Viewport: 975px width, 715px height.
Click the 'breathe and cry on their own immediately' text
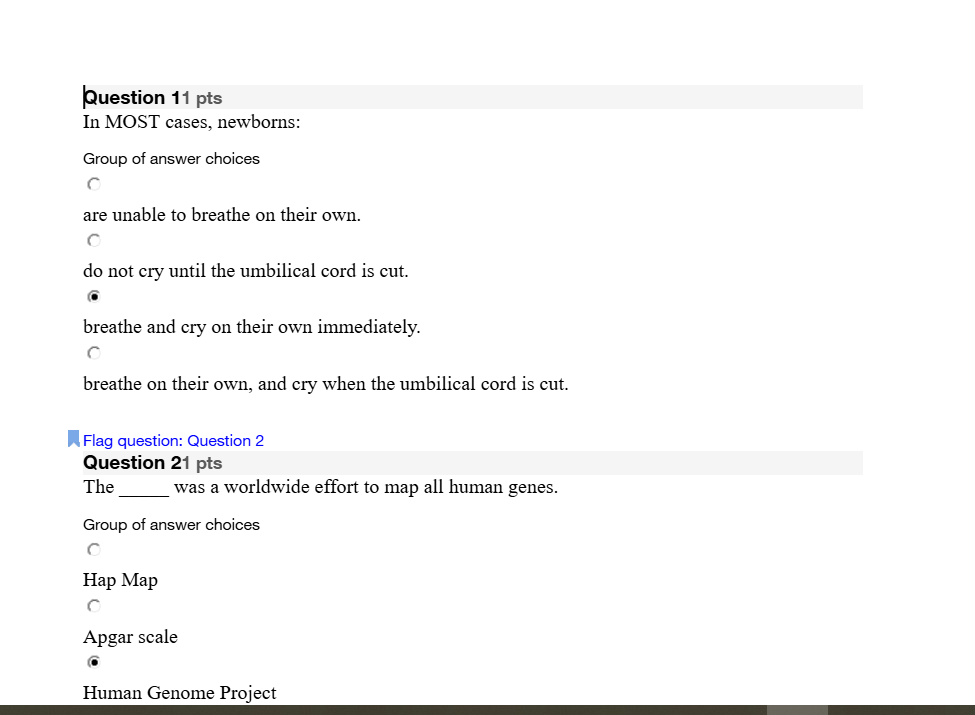coord(252,327)
